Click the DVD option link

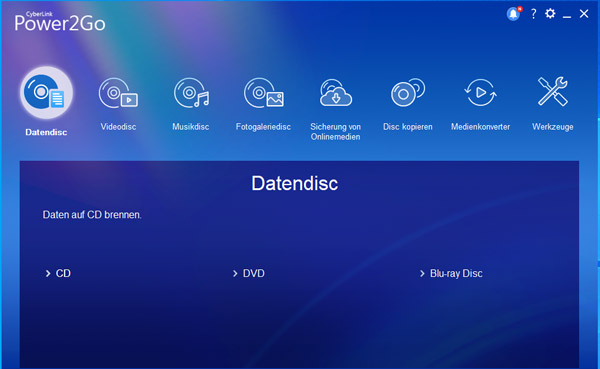click(254, 273)
